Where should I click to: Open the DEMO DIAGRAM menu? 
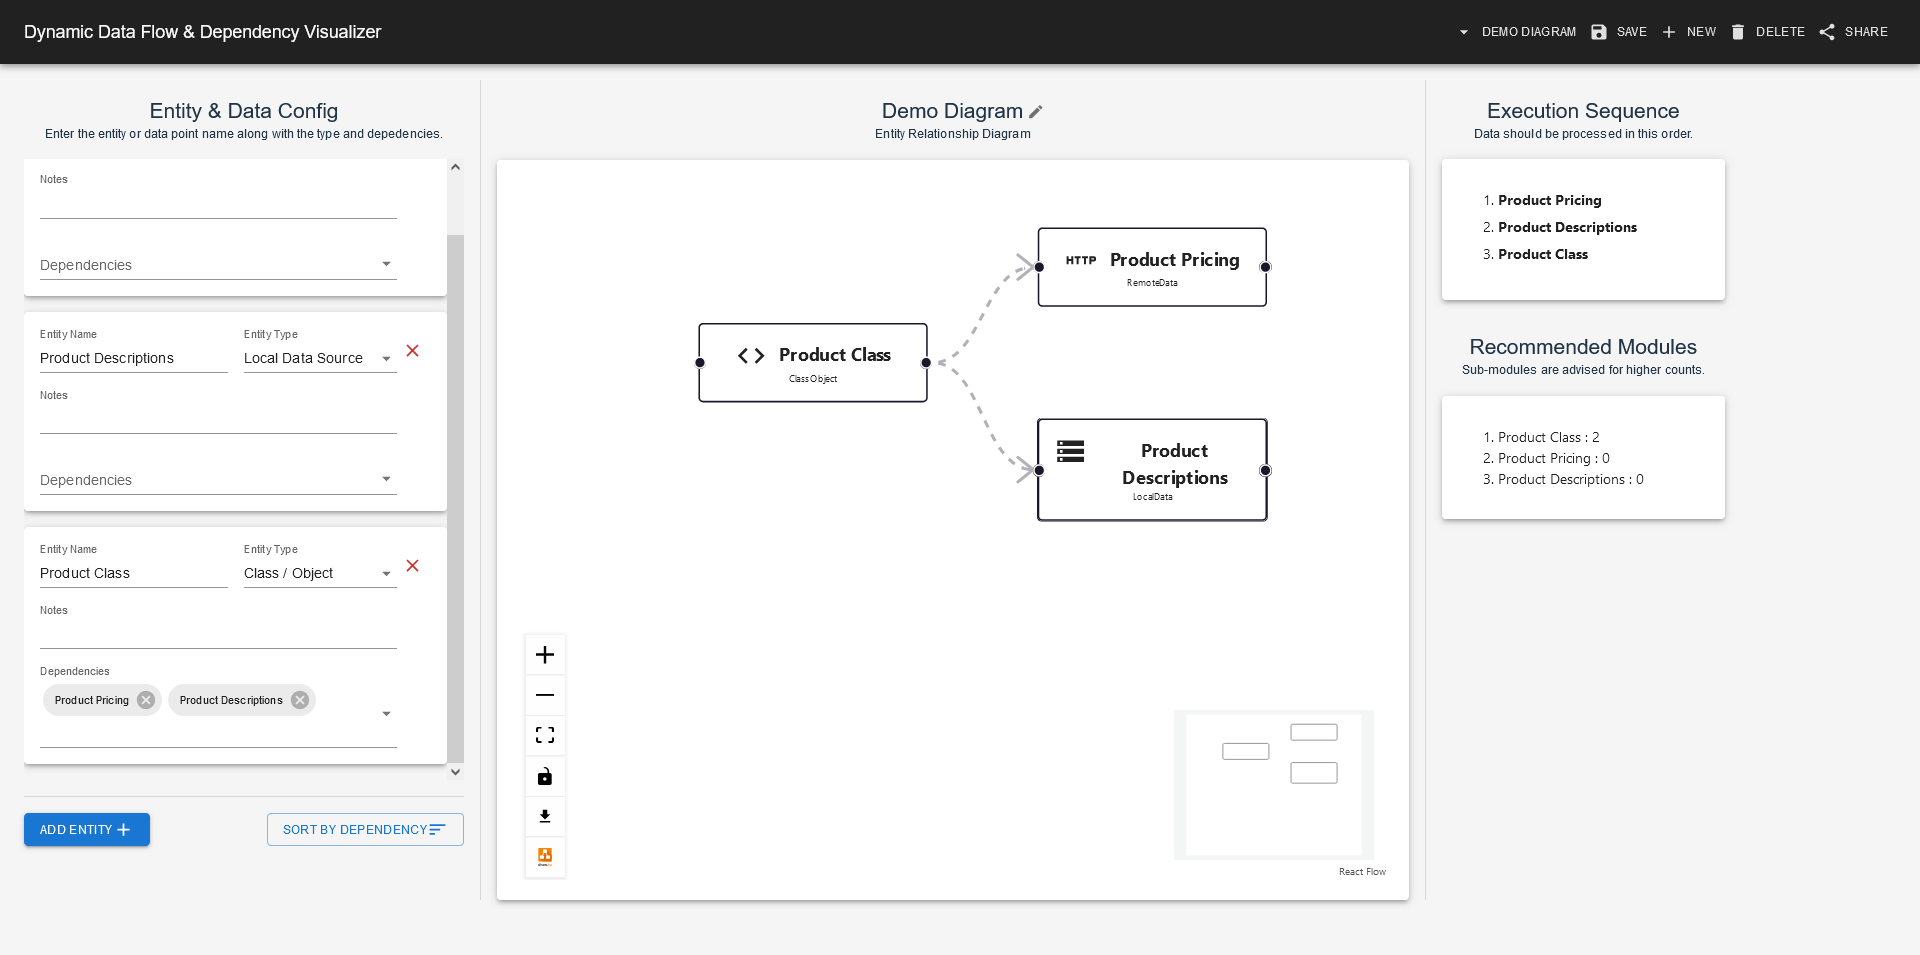(x=1527, y=31)
